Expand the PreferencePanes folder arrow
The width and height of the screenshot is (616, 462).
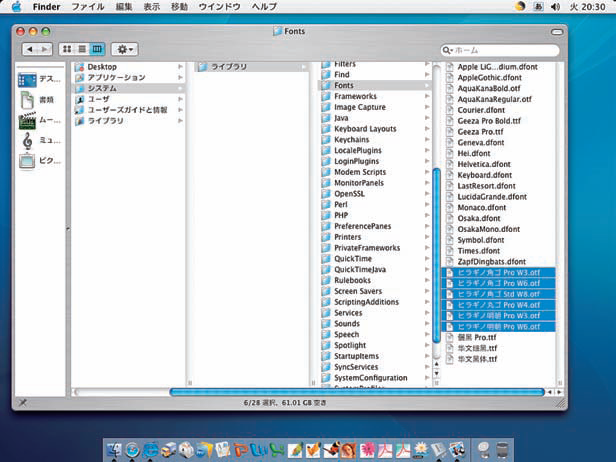click(427, 226)
